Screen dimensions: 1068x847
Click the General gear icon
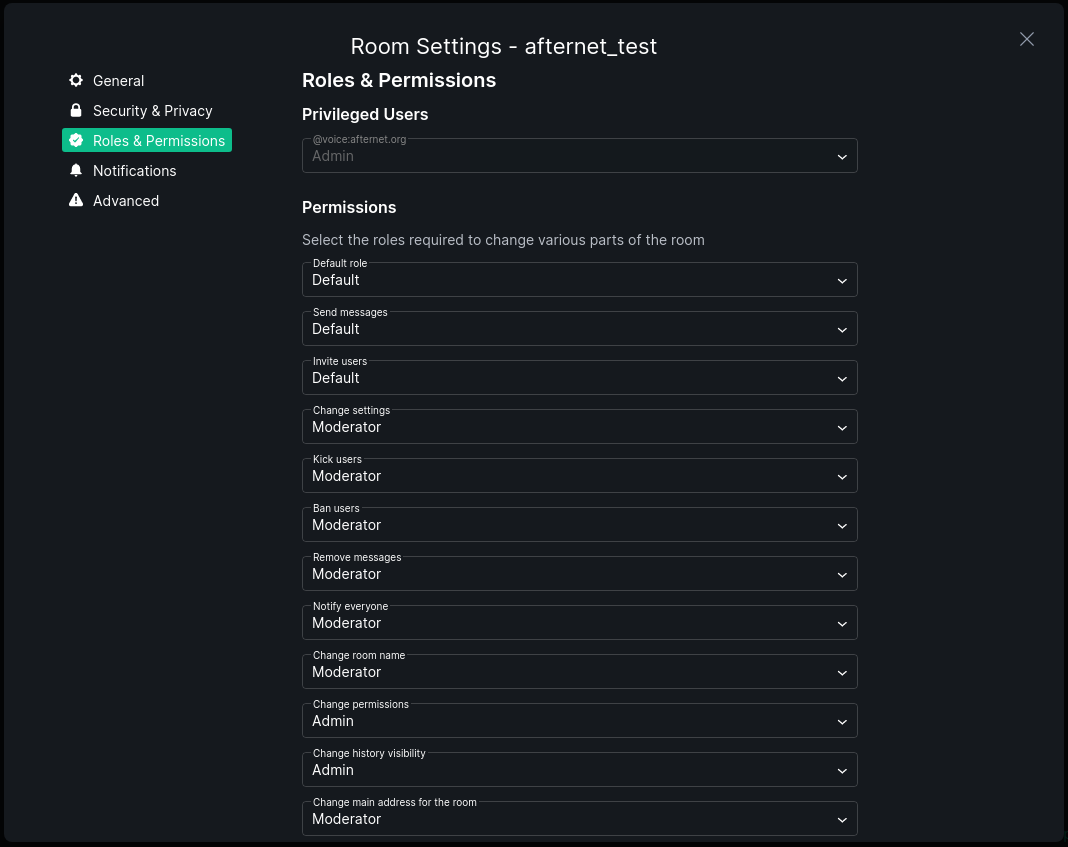click(76, 81)
